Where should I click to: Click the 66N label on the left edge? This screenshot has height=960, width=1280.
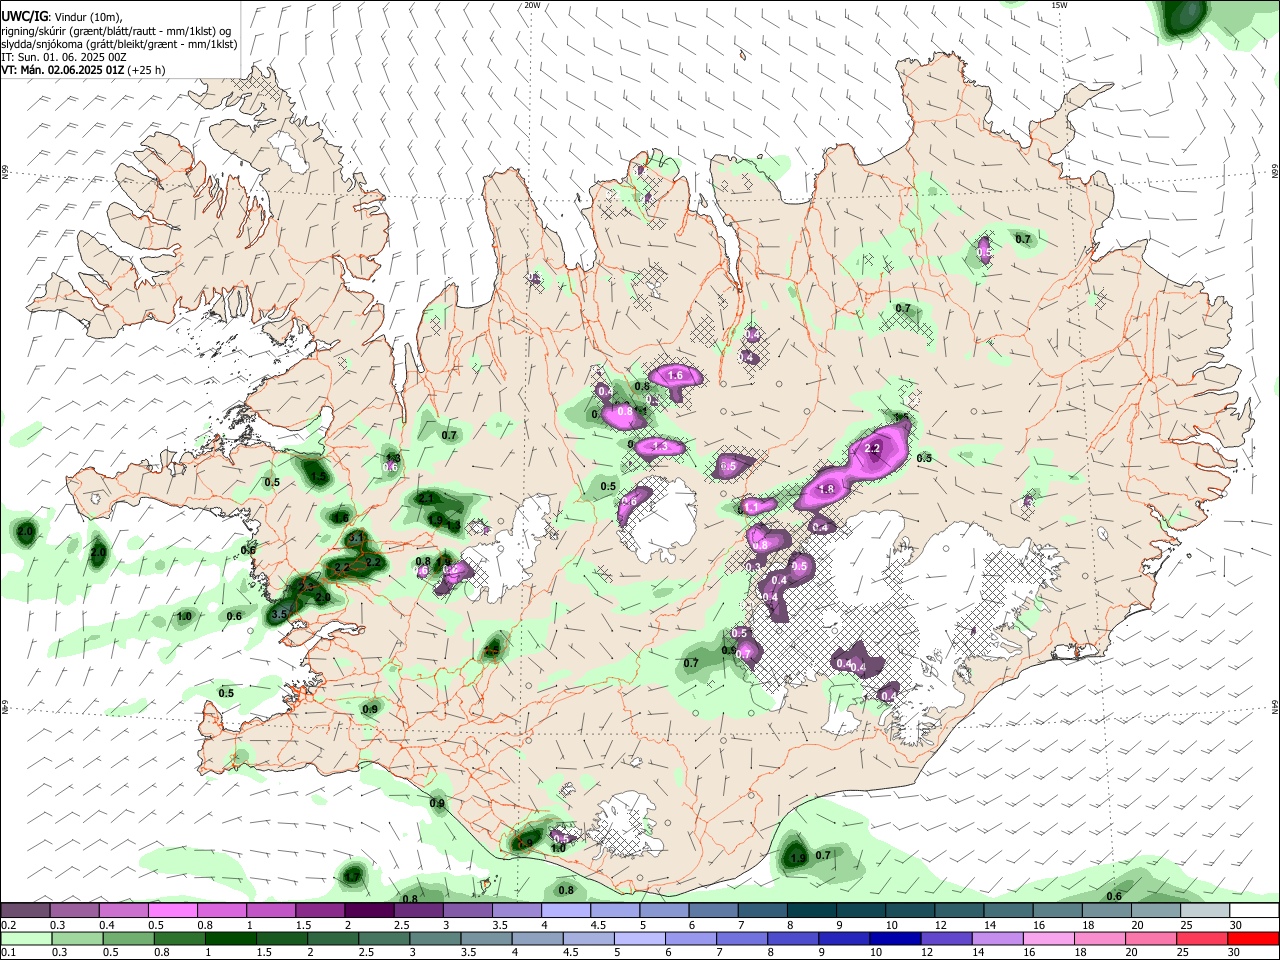pos(5,173)
